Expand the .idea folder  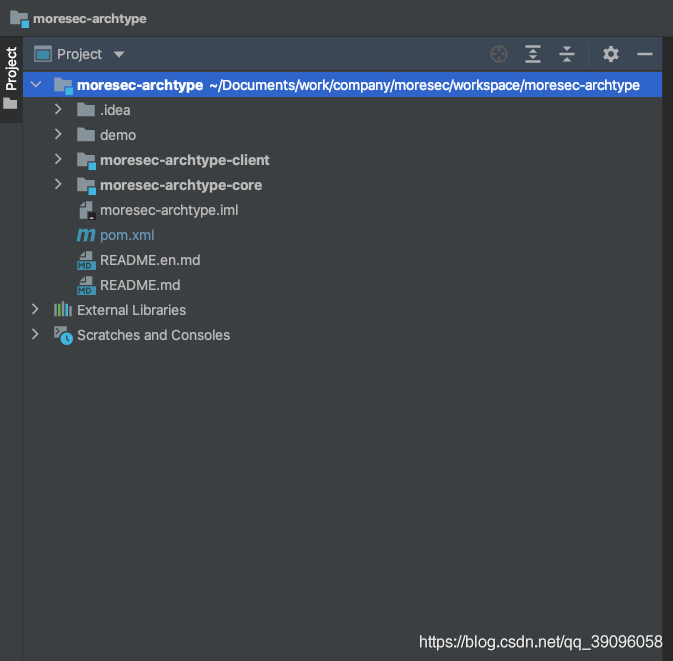click(x=58, y=109)
